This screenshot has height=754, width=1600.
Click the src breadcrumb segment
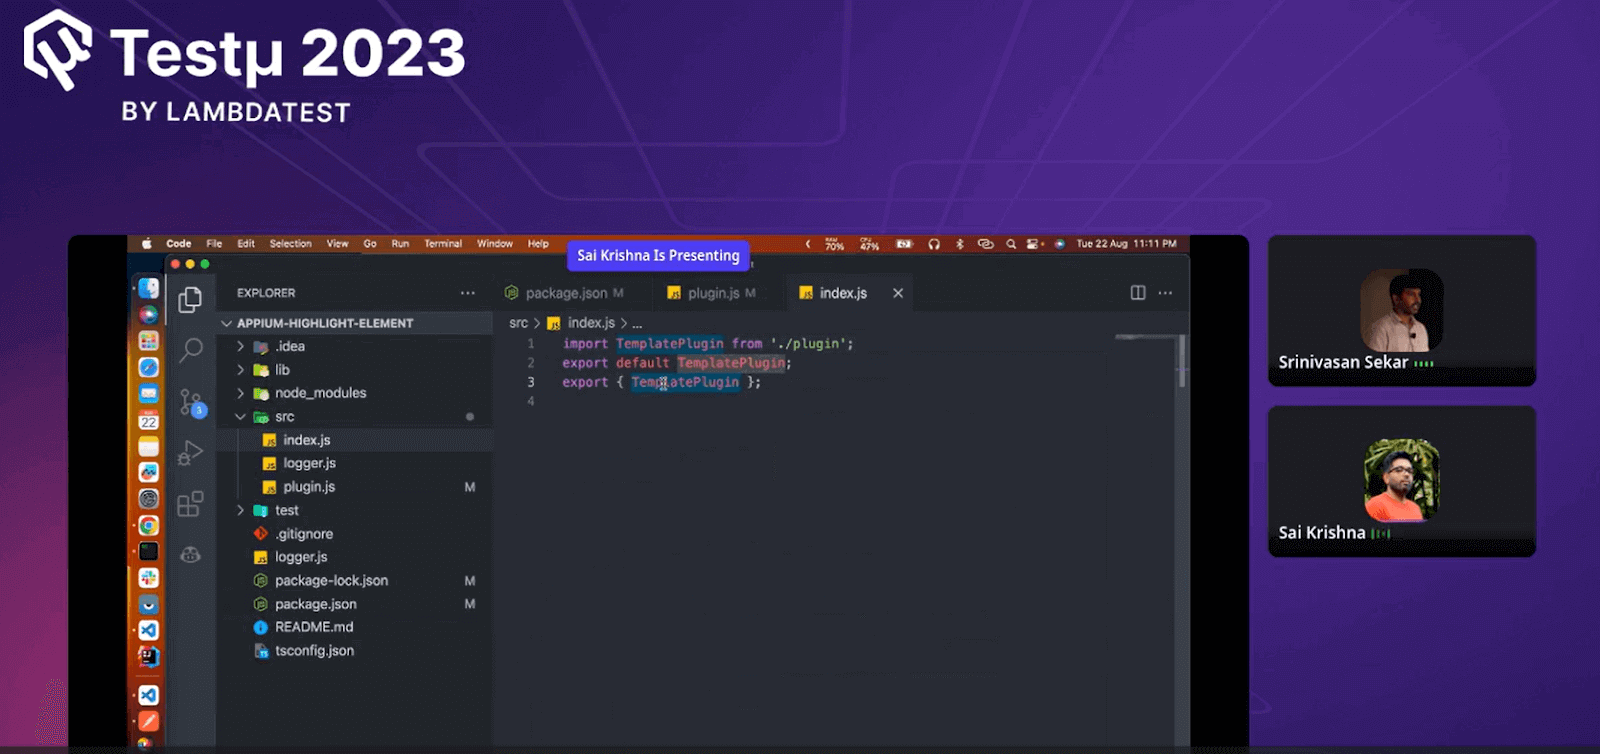point(518,323)
